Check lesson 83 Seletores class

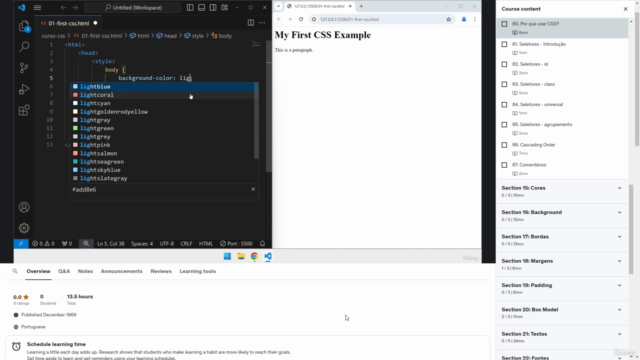point(504,84)
